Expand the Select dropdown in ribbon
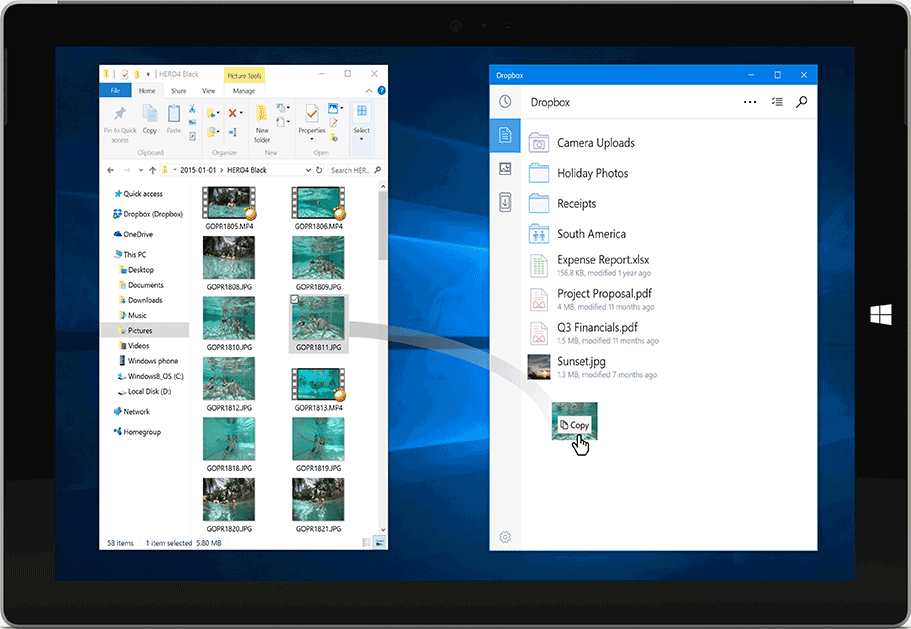The width and height of the screenshot is (911, 629). pos(361,138)
